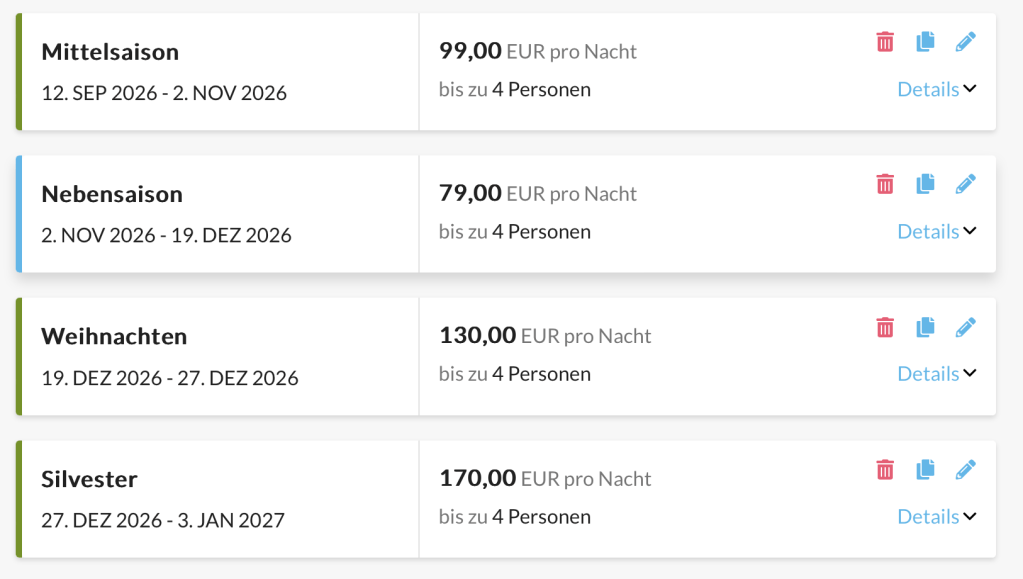Open Details dropdown for Silvester
The width and height of the screenshot is (1023, 579).
pos(936,516)
